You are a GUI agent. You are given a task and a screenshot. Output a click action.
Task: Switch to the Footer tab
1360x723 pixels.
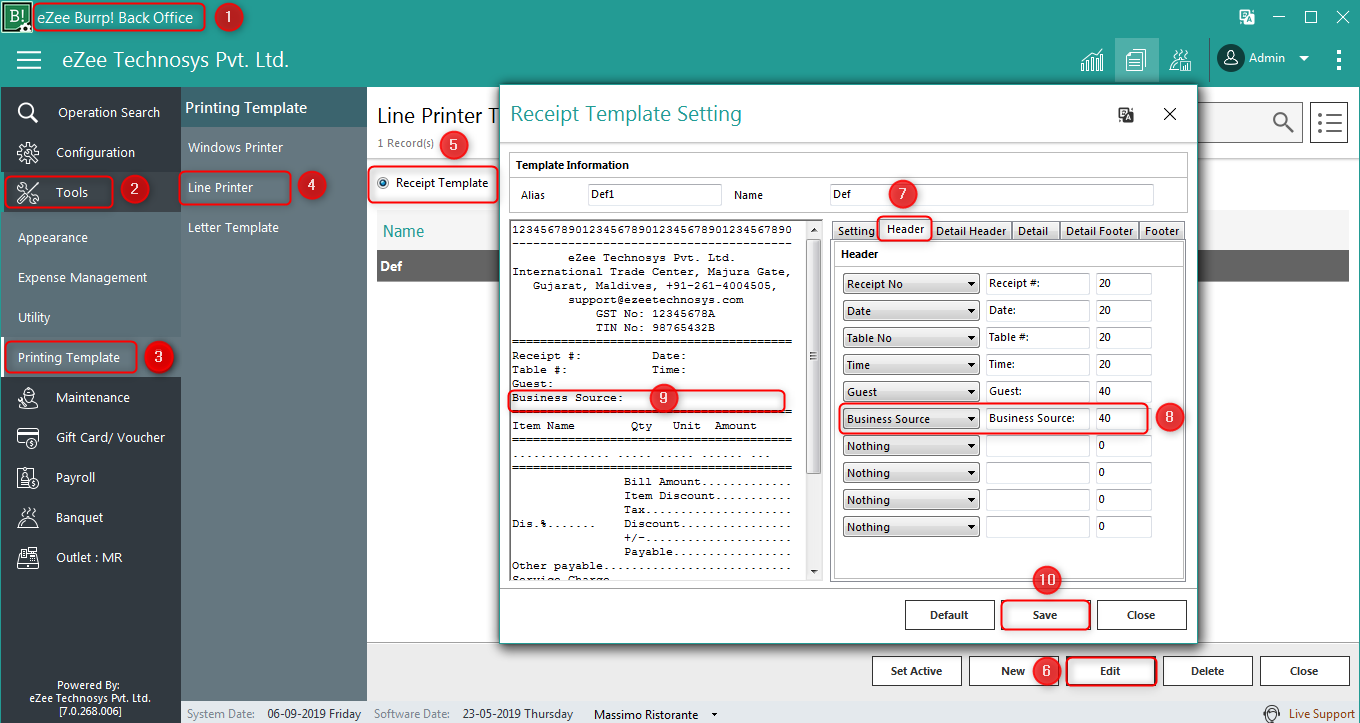click(x=1162, y=231)
